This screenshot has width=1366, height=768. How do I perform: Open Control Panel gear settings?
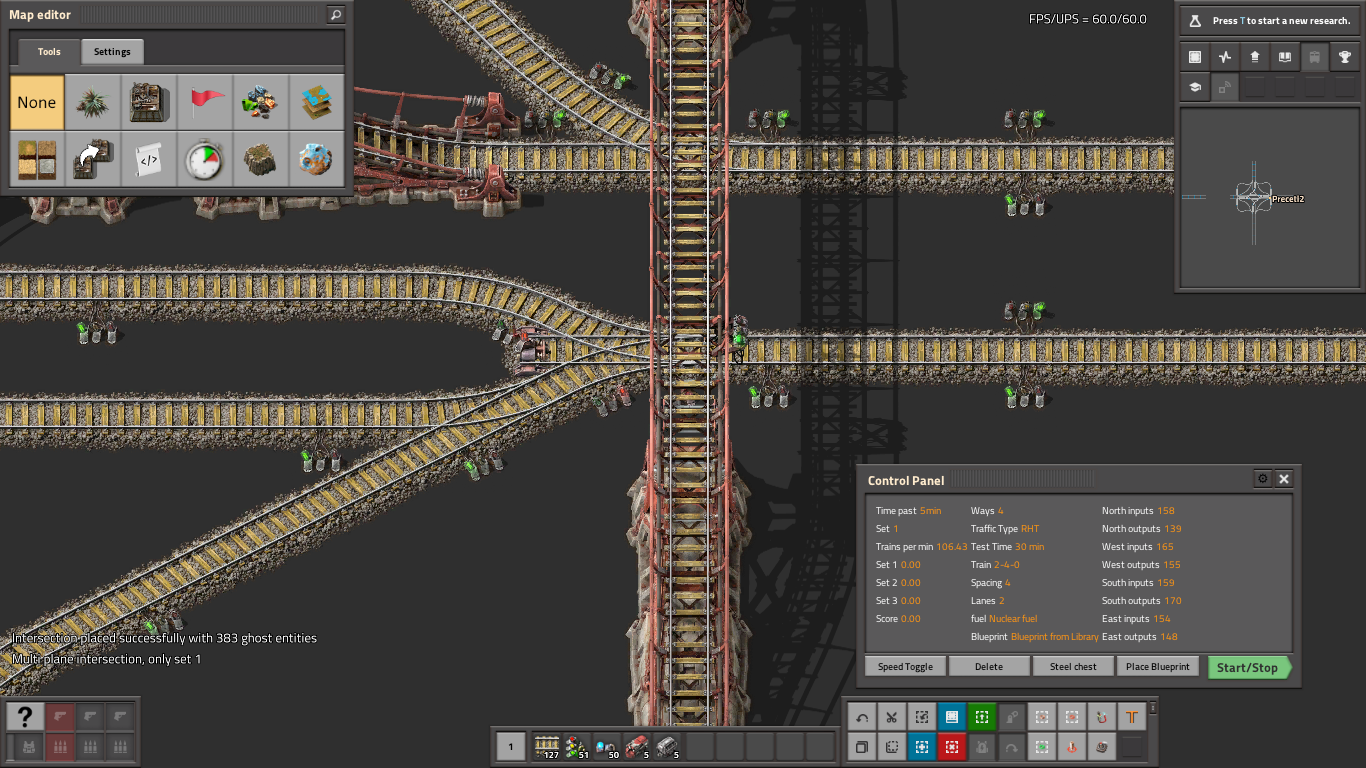pos(1262,479)
